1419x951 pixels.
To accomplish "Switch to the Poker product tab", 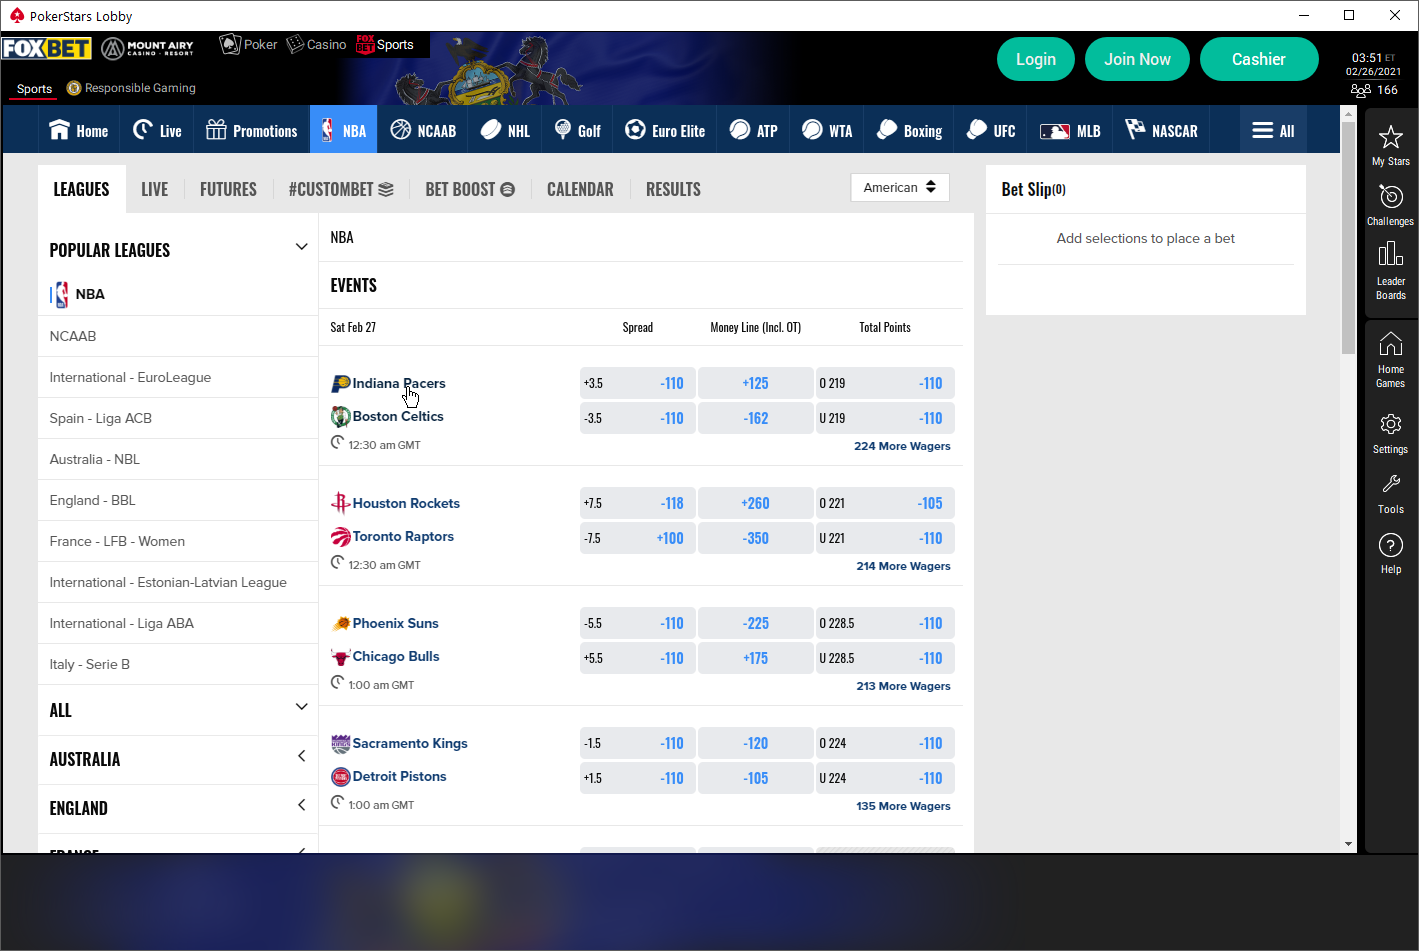I will coord(248,44).
